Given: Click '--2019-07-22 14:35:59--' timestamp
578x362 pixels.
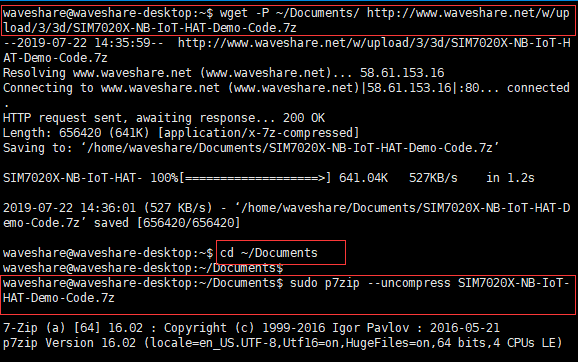Looking at the screenshot, I should click(x=83, y=43).
